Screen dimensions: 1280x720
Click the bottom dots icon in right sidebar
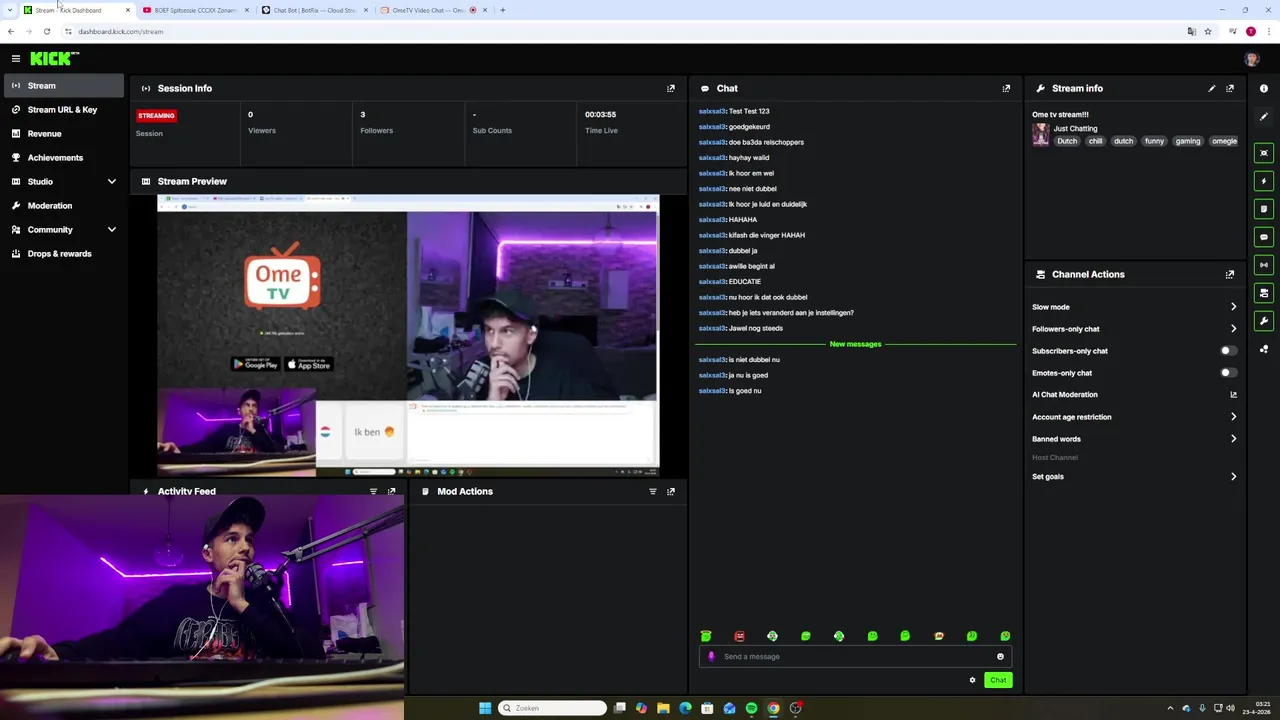tap(1264, 349)
